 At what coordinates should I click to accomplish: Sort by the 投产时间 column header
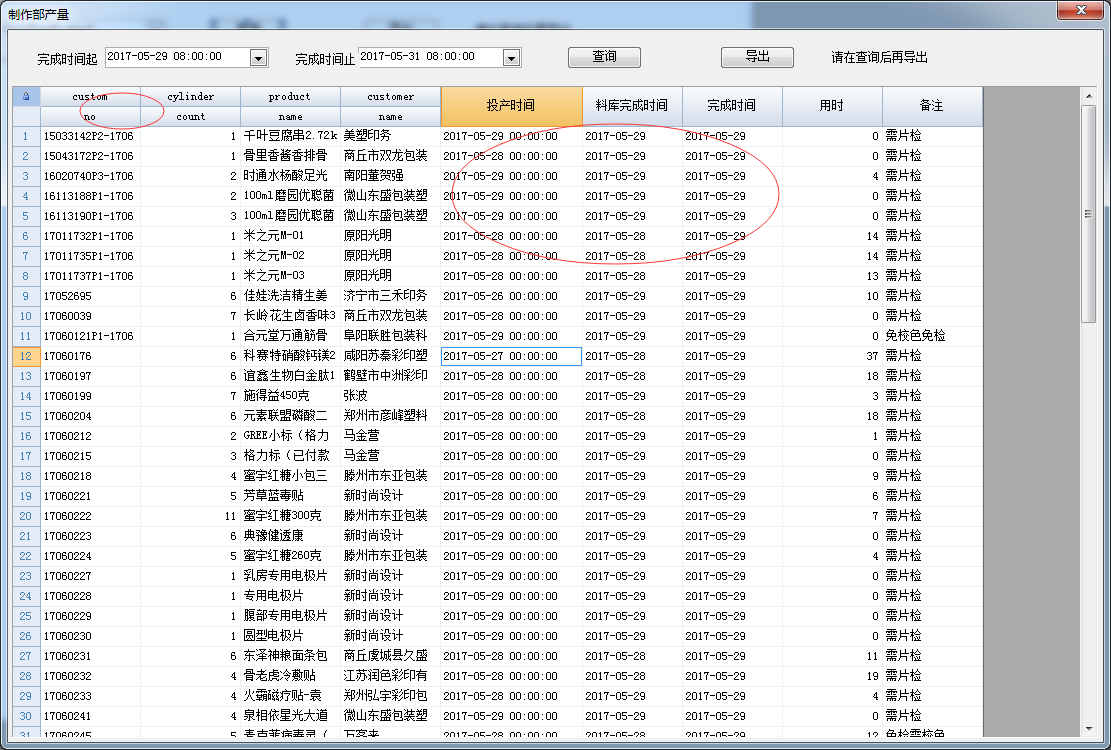click(511, 106)
